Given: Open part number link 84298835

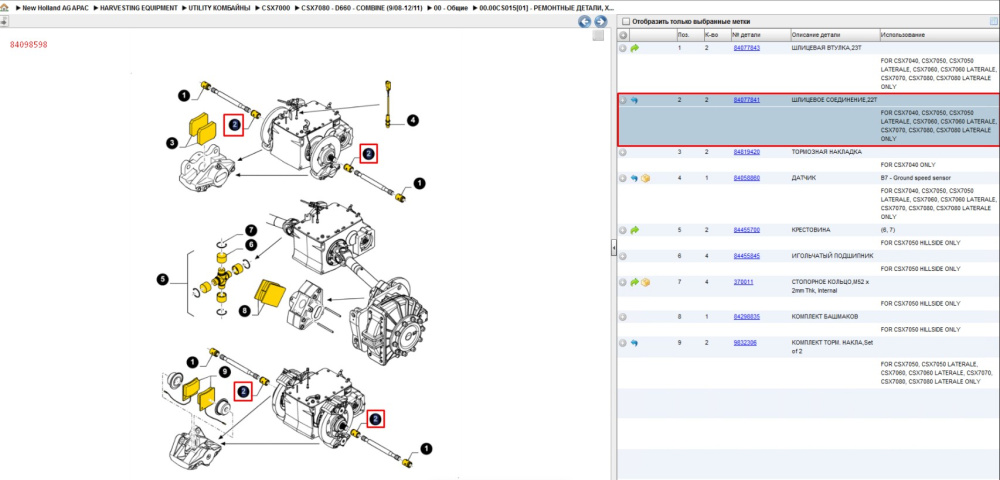Looking at the screenshot, I should pyautogui.click(x=746, y=317).
